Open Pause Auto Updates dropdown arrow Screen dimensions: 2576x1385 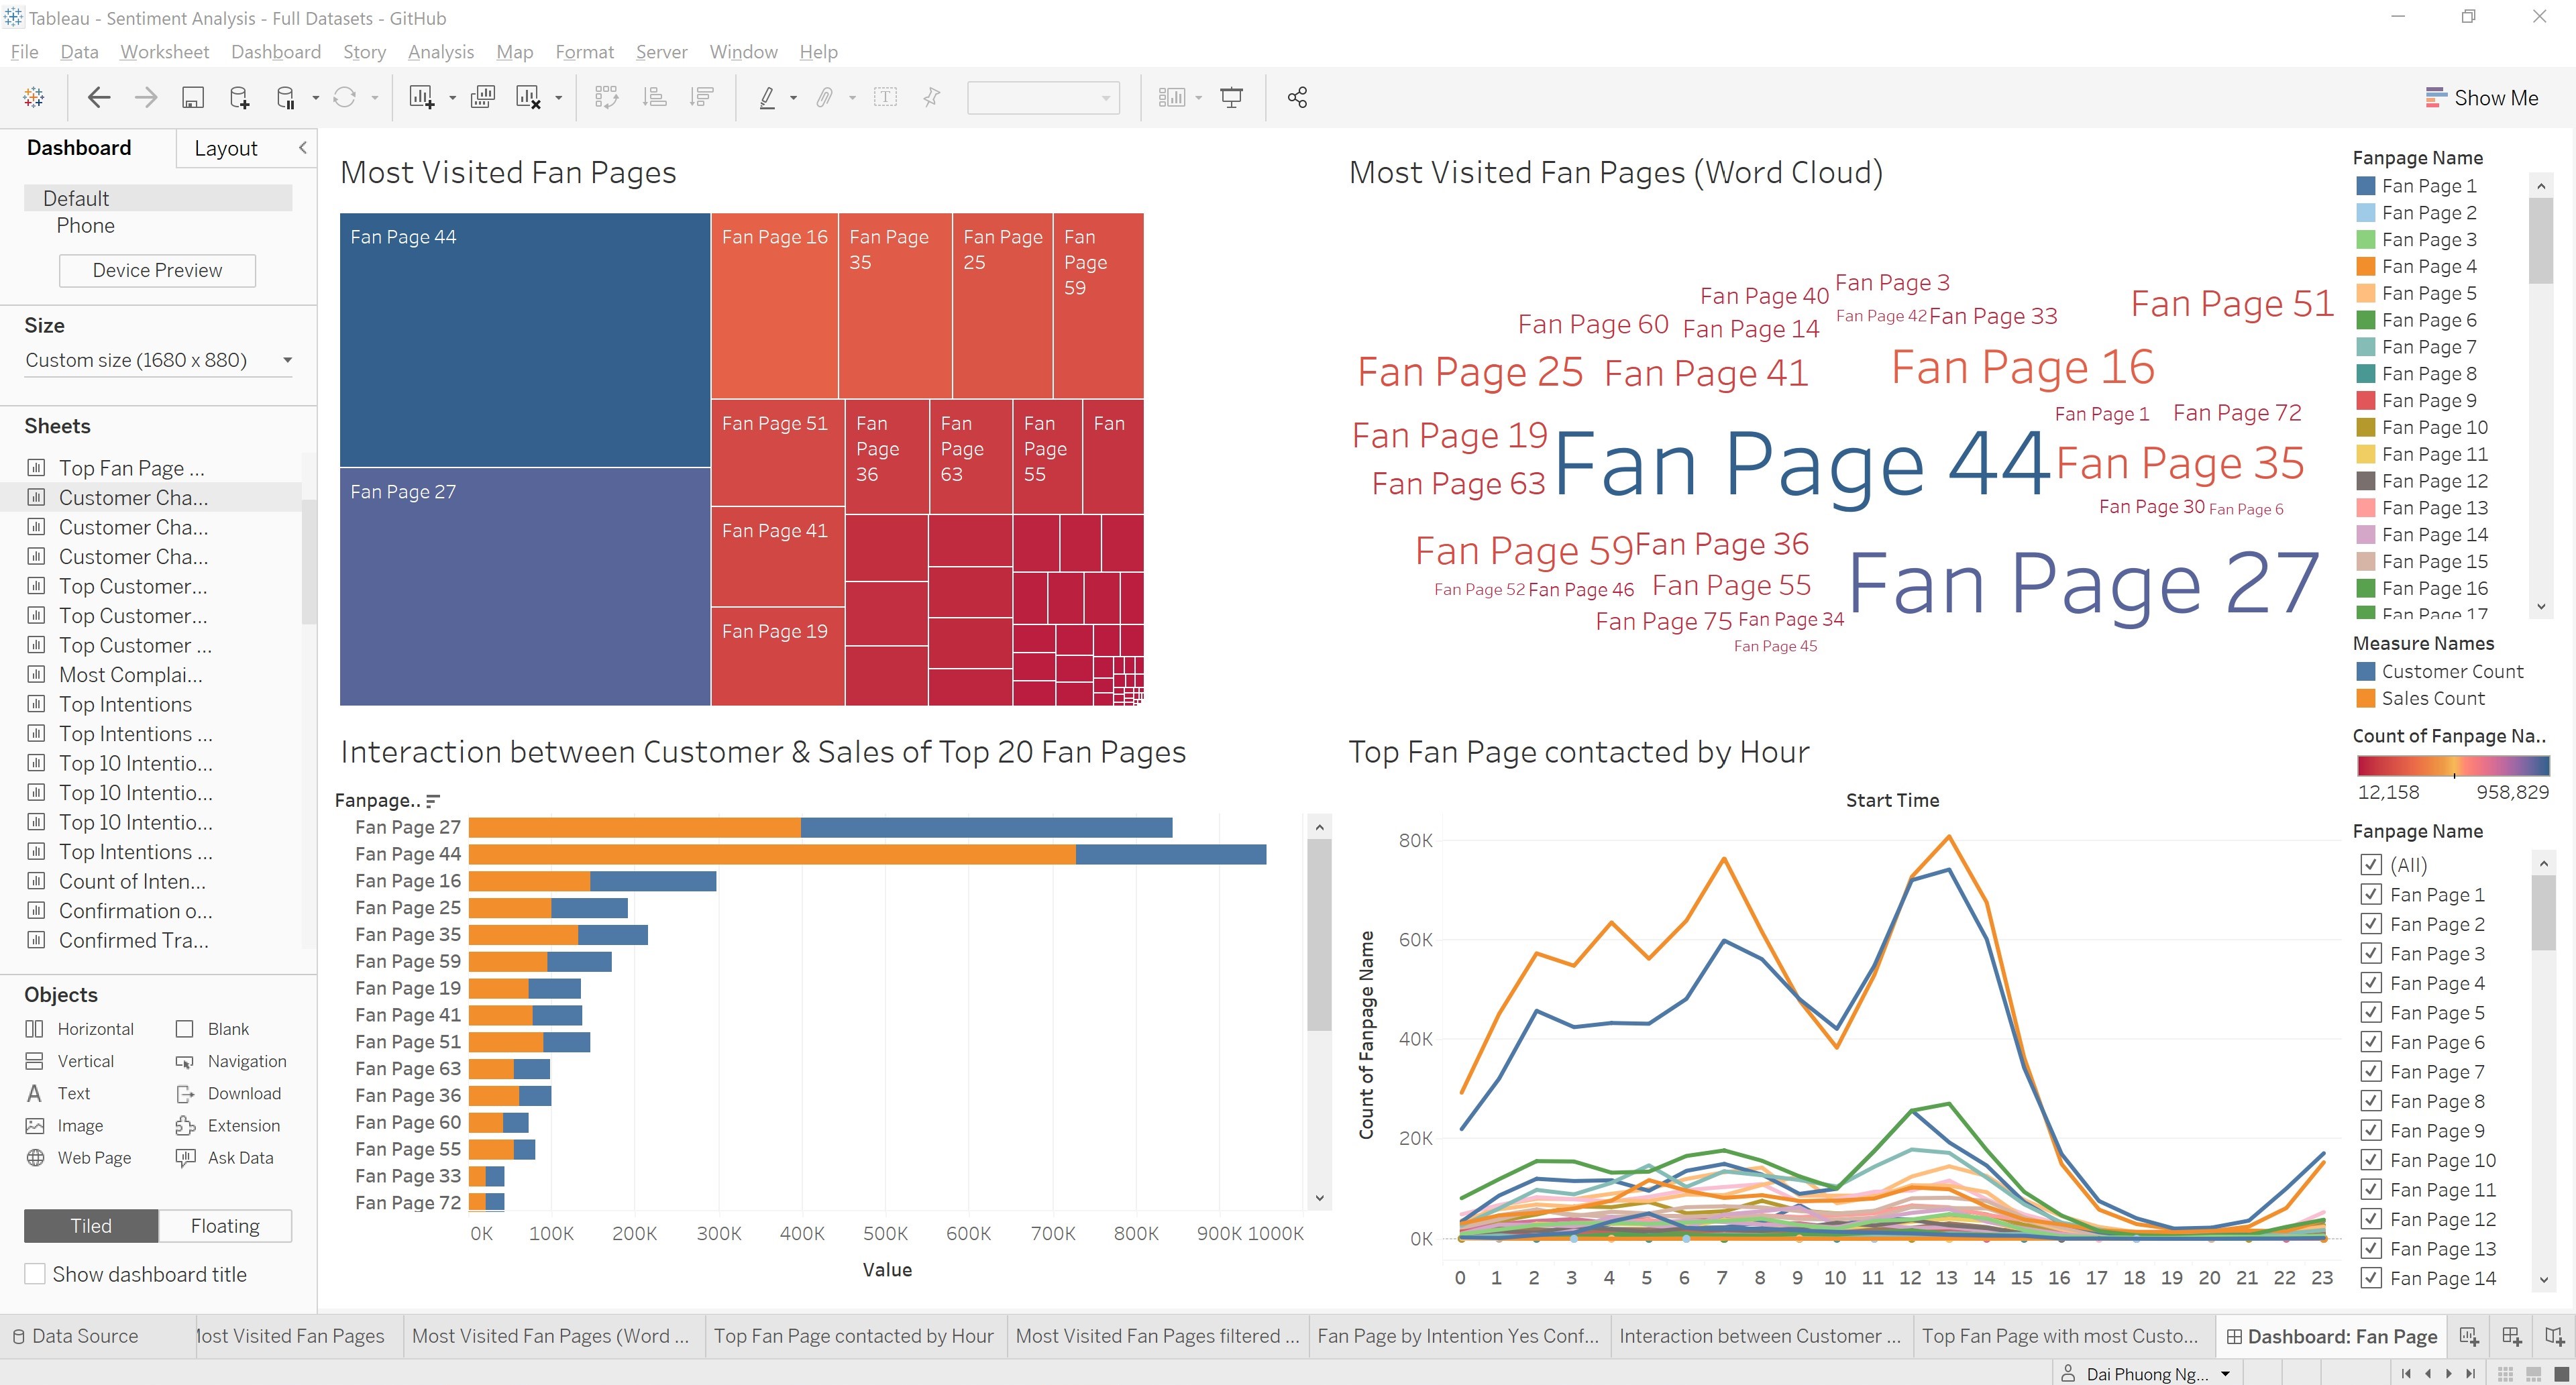[x=315, y=98]
